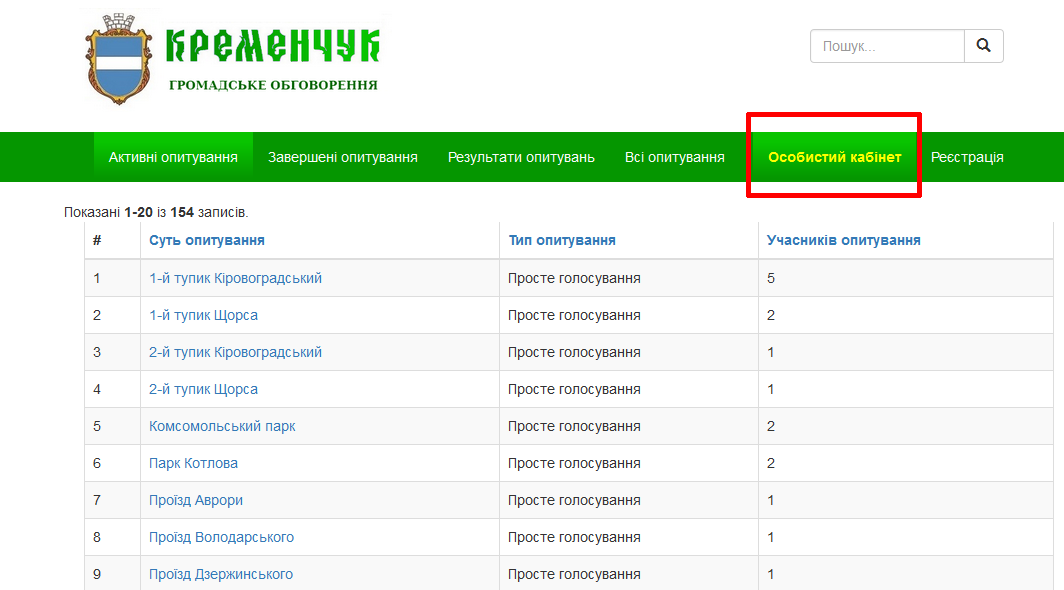Screen dimensions: 1064x590
Task: Click the Kremenchuk coat of arms logo
Action: [x=120, y=58]
